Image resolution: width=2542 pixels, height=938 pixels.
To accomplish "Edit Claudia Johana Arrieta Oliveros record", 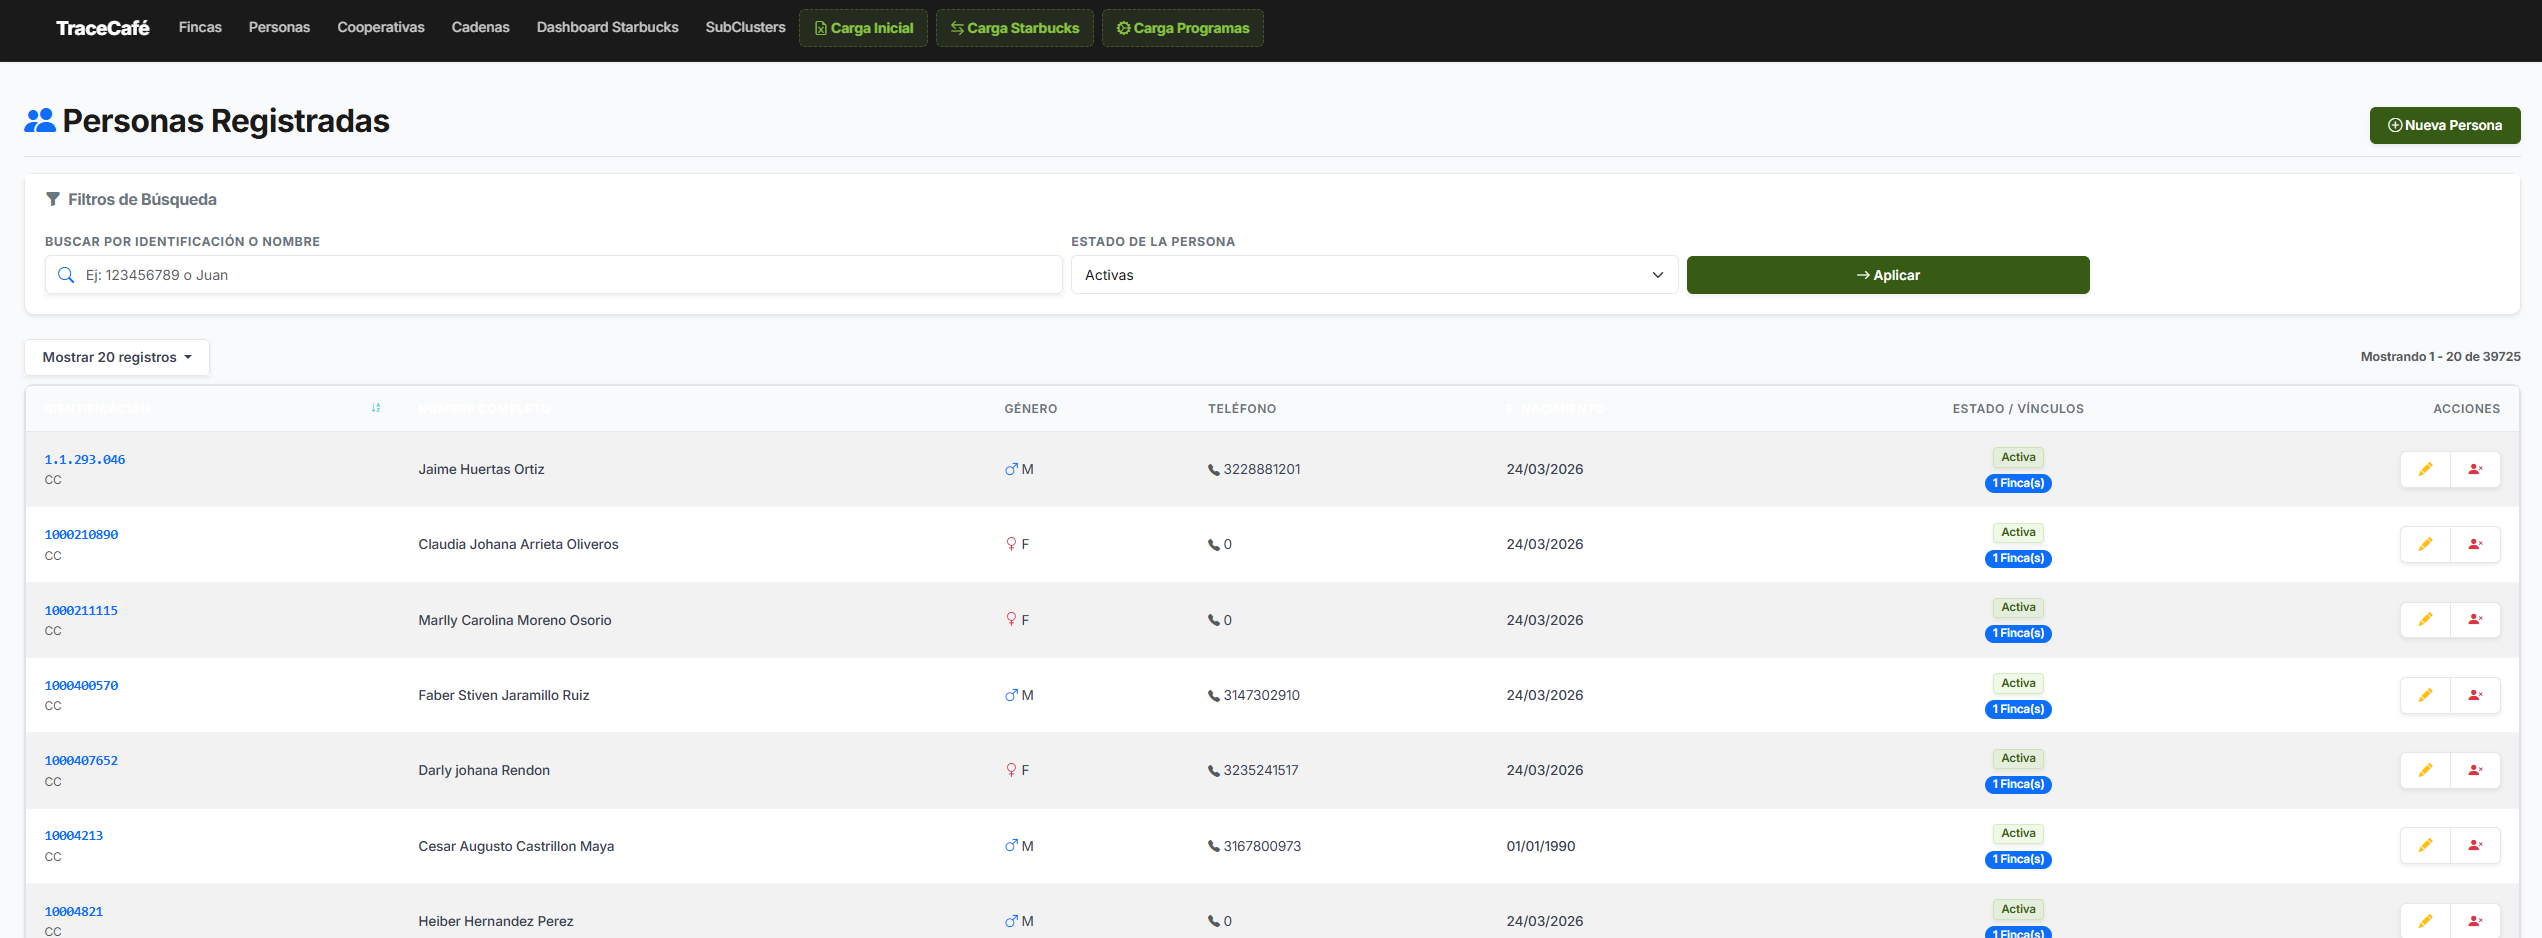I will [2425, 544].
